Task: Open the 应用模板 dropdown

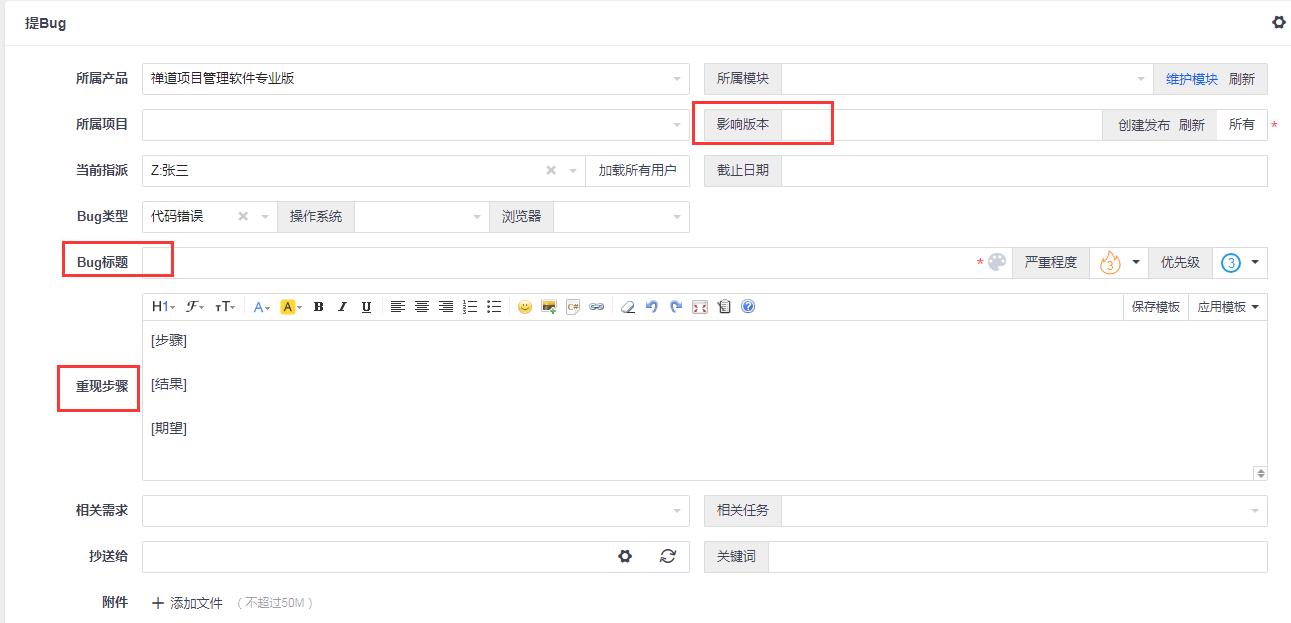Action: coord(1228,307)
